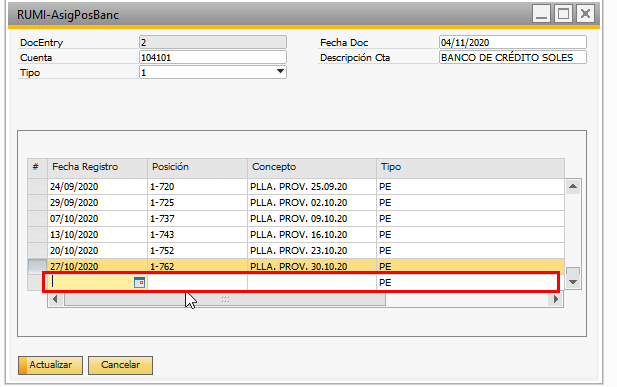Click the position cell 1-762

point(197,266)
